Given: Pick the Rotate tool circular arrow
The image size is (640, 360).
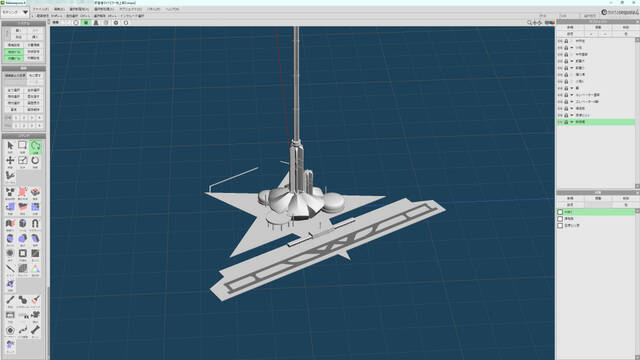Looking at the screenshot, I should click(35, 160).
